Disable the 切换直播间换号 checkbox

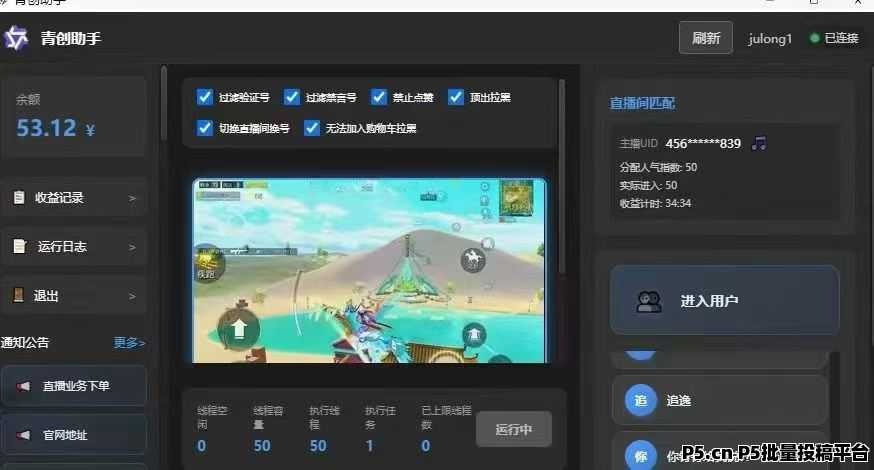click(x=205, y=128)
